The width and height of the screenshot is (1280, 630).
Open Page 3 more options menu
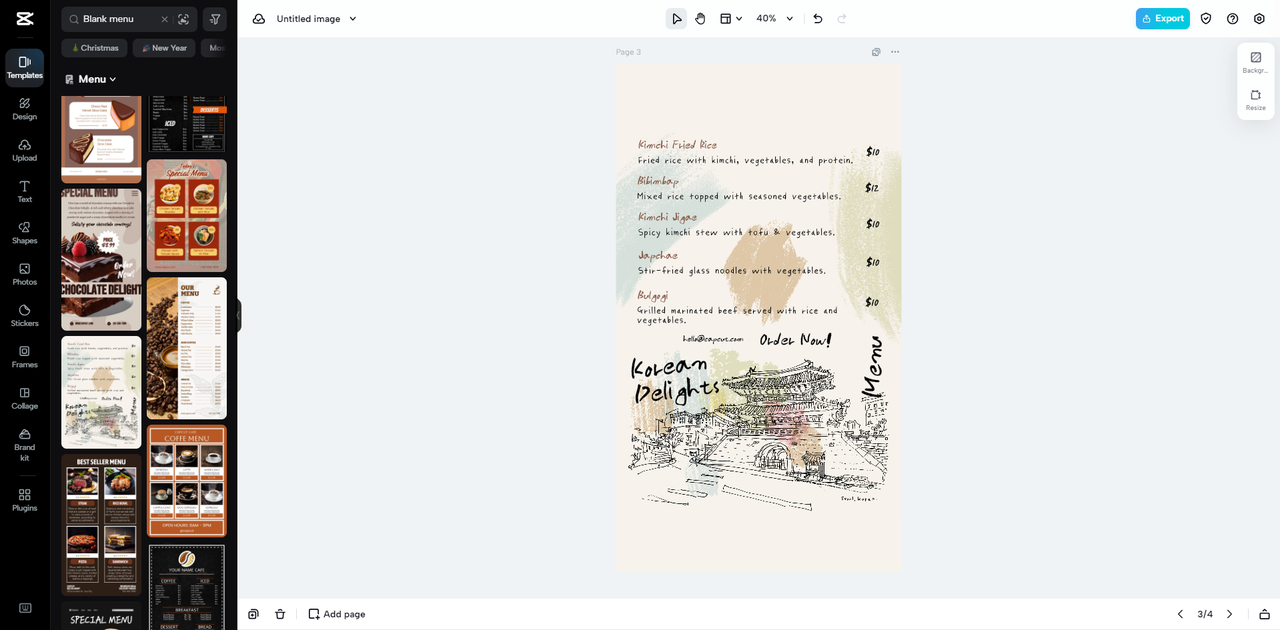pyautogui.click(x=895, y=52)
